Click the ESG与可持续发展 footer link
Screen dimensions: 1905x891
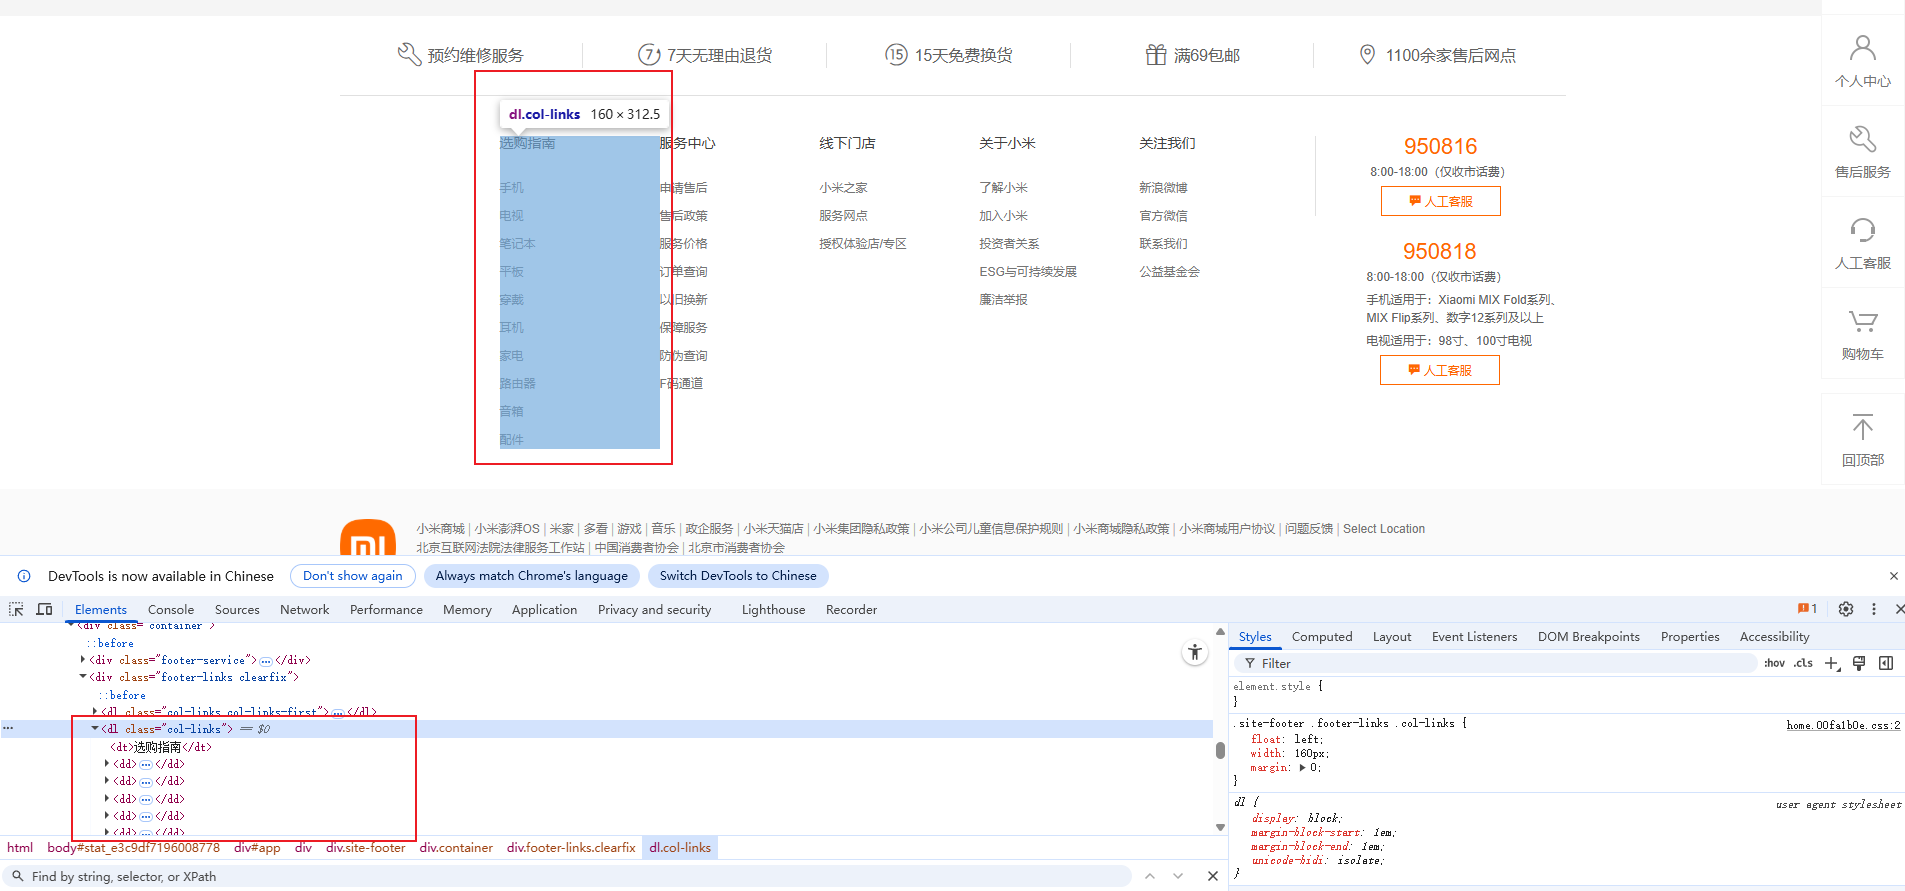point(1028,271)
